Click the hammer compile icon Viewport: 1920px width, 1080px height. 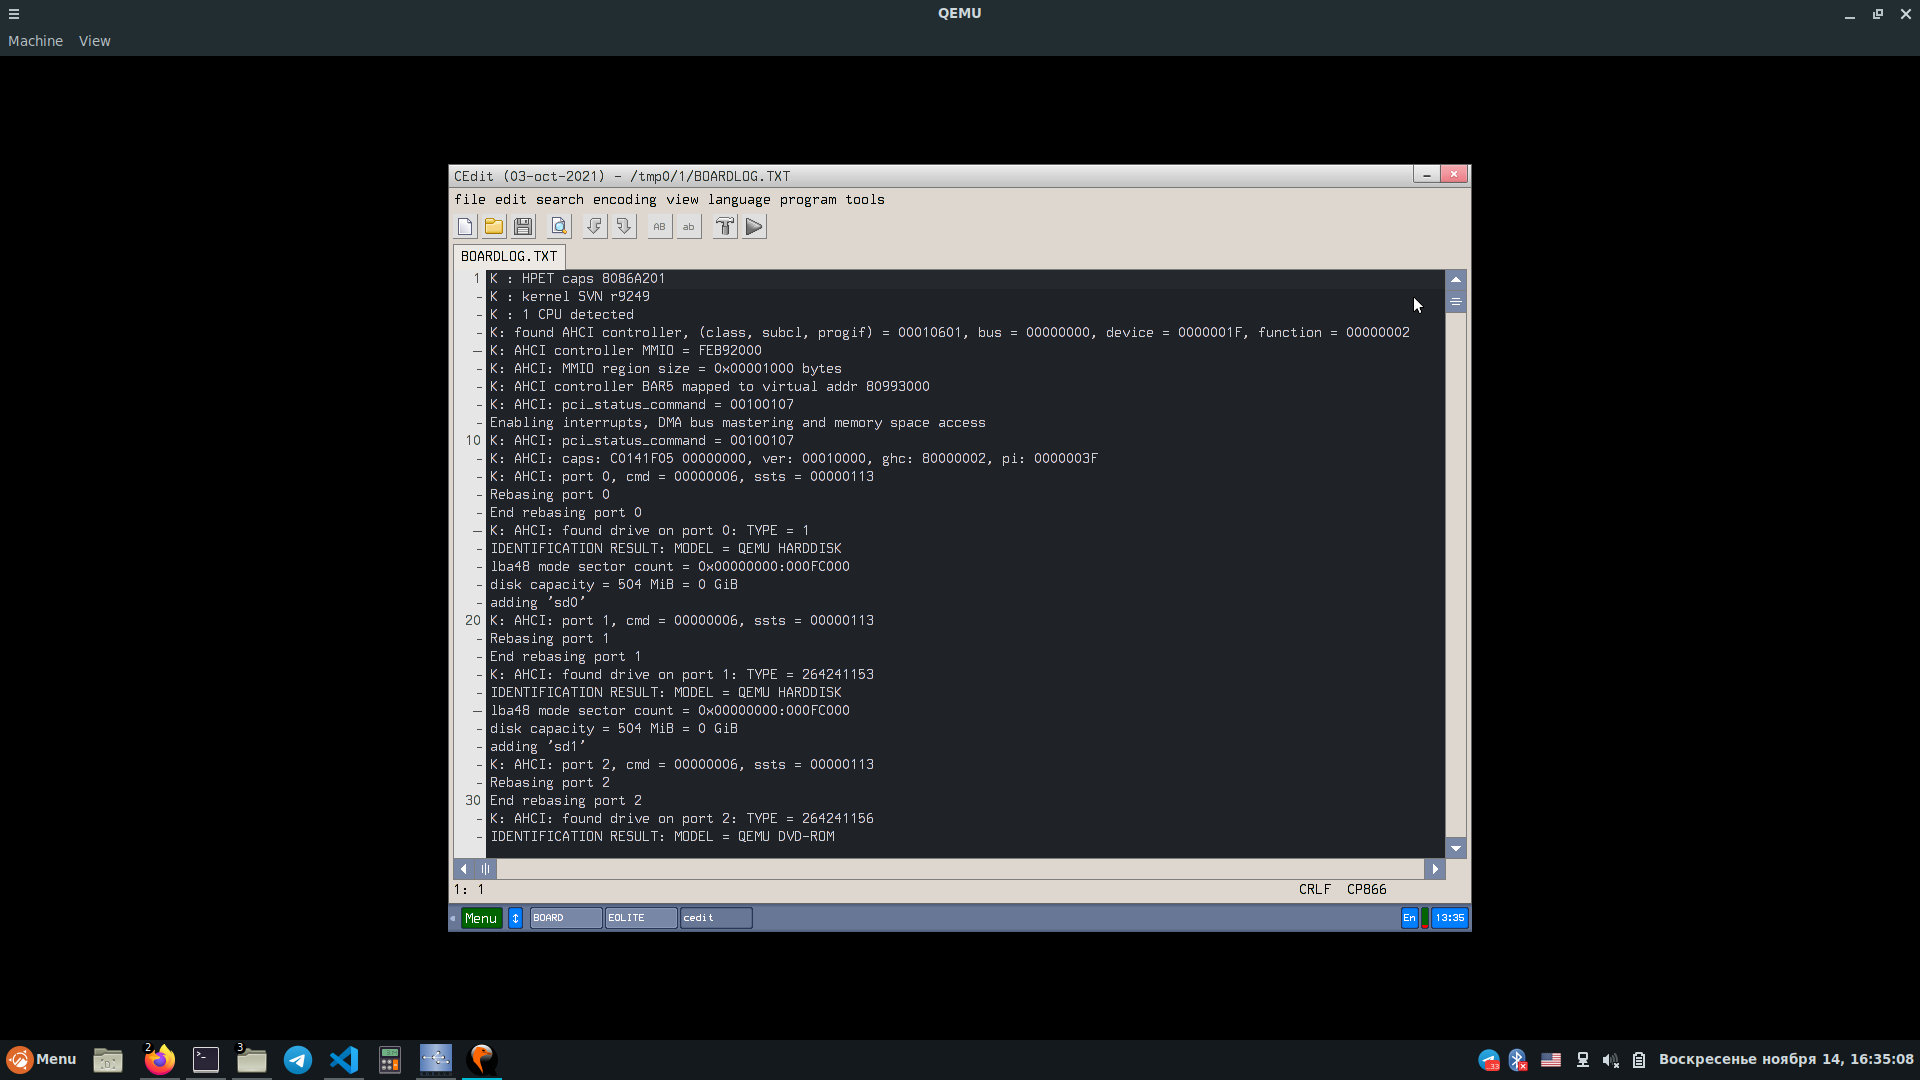[725, 227]
